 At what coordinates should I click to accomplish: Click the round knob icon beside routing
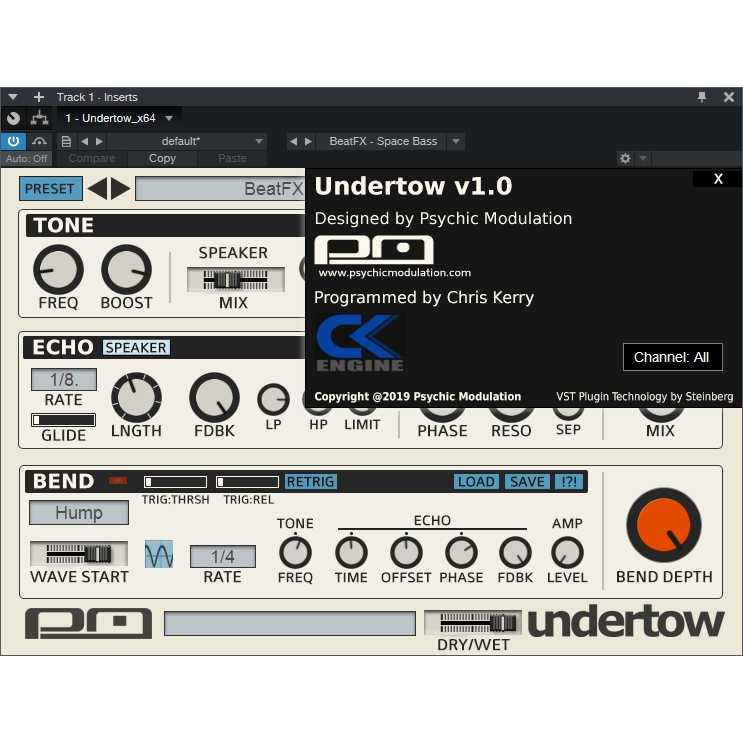[13, 118]
